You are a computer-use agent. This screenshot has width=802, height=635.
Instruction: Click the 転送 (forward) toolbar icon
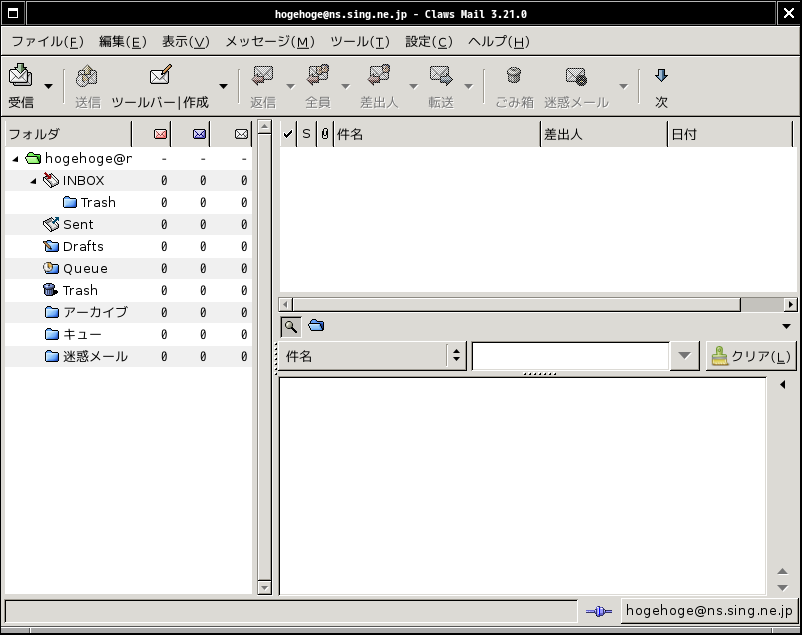pyautogui.click(x=441, y=76)
